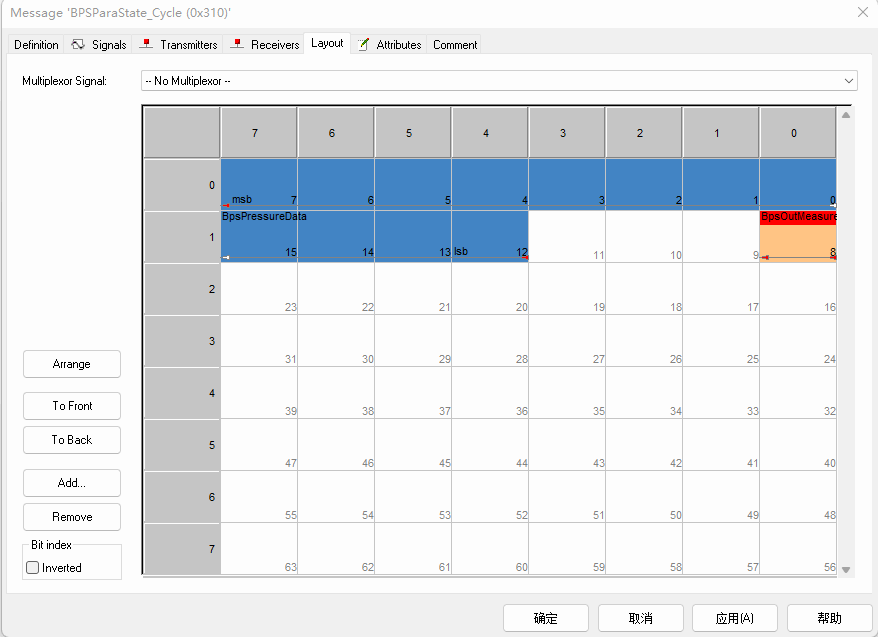Click the Attributes tab pencil icon
The image size is (878, 637).
(363, 44)
